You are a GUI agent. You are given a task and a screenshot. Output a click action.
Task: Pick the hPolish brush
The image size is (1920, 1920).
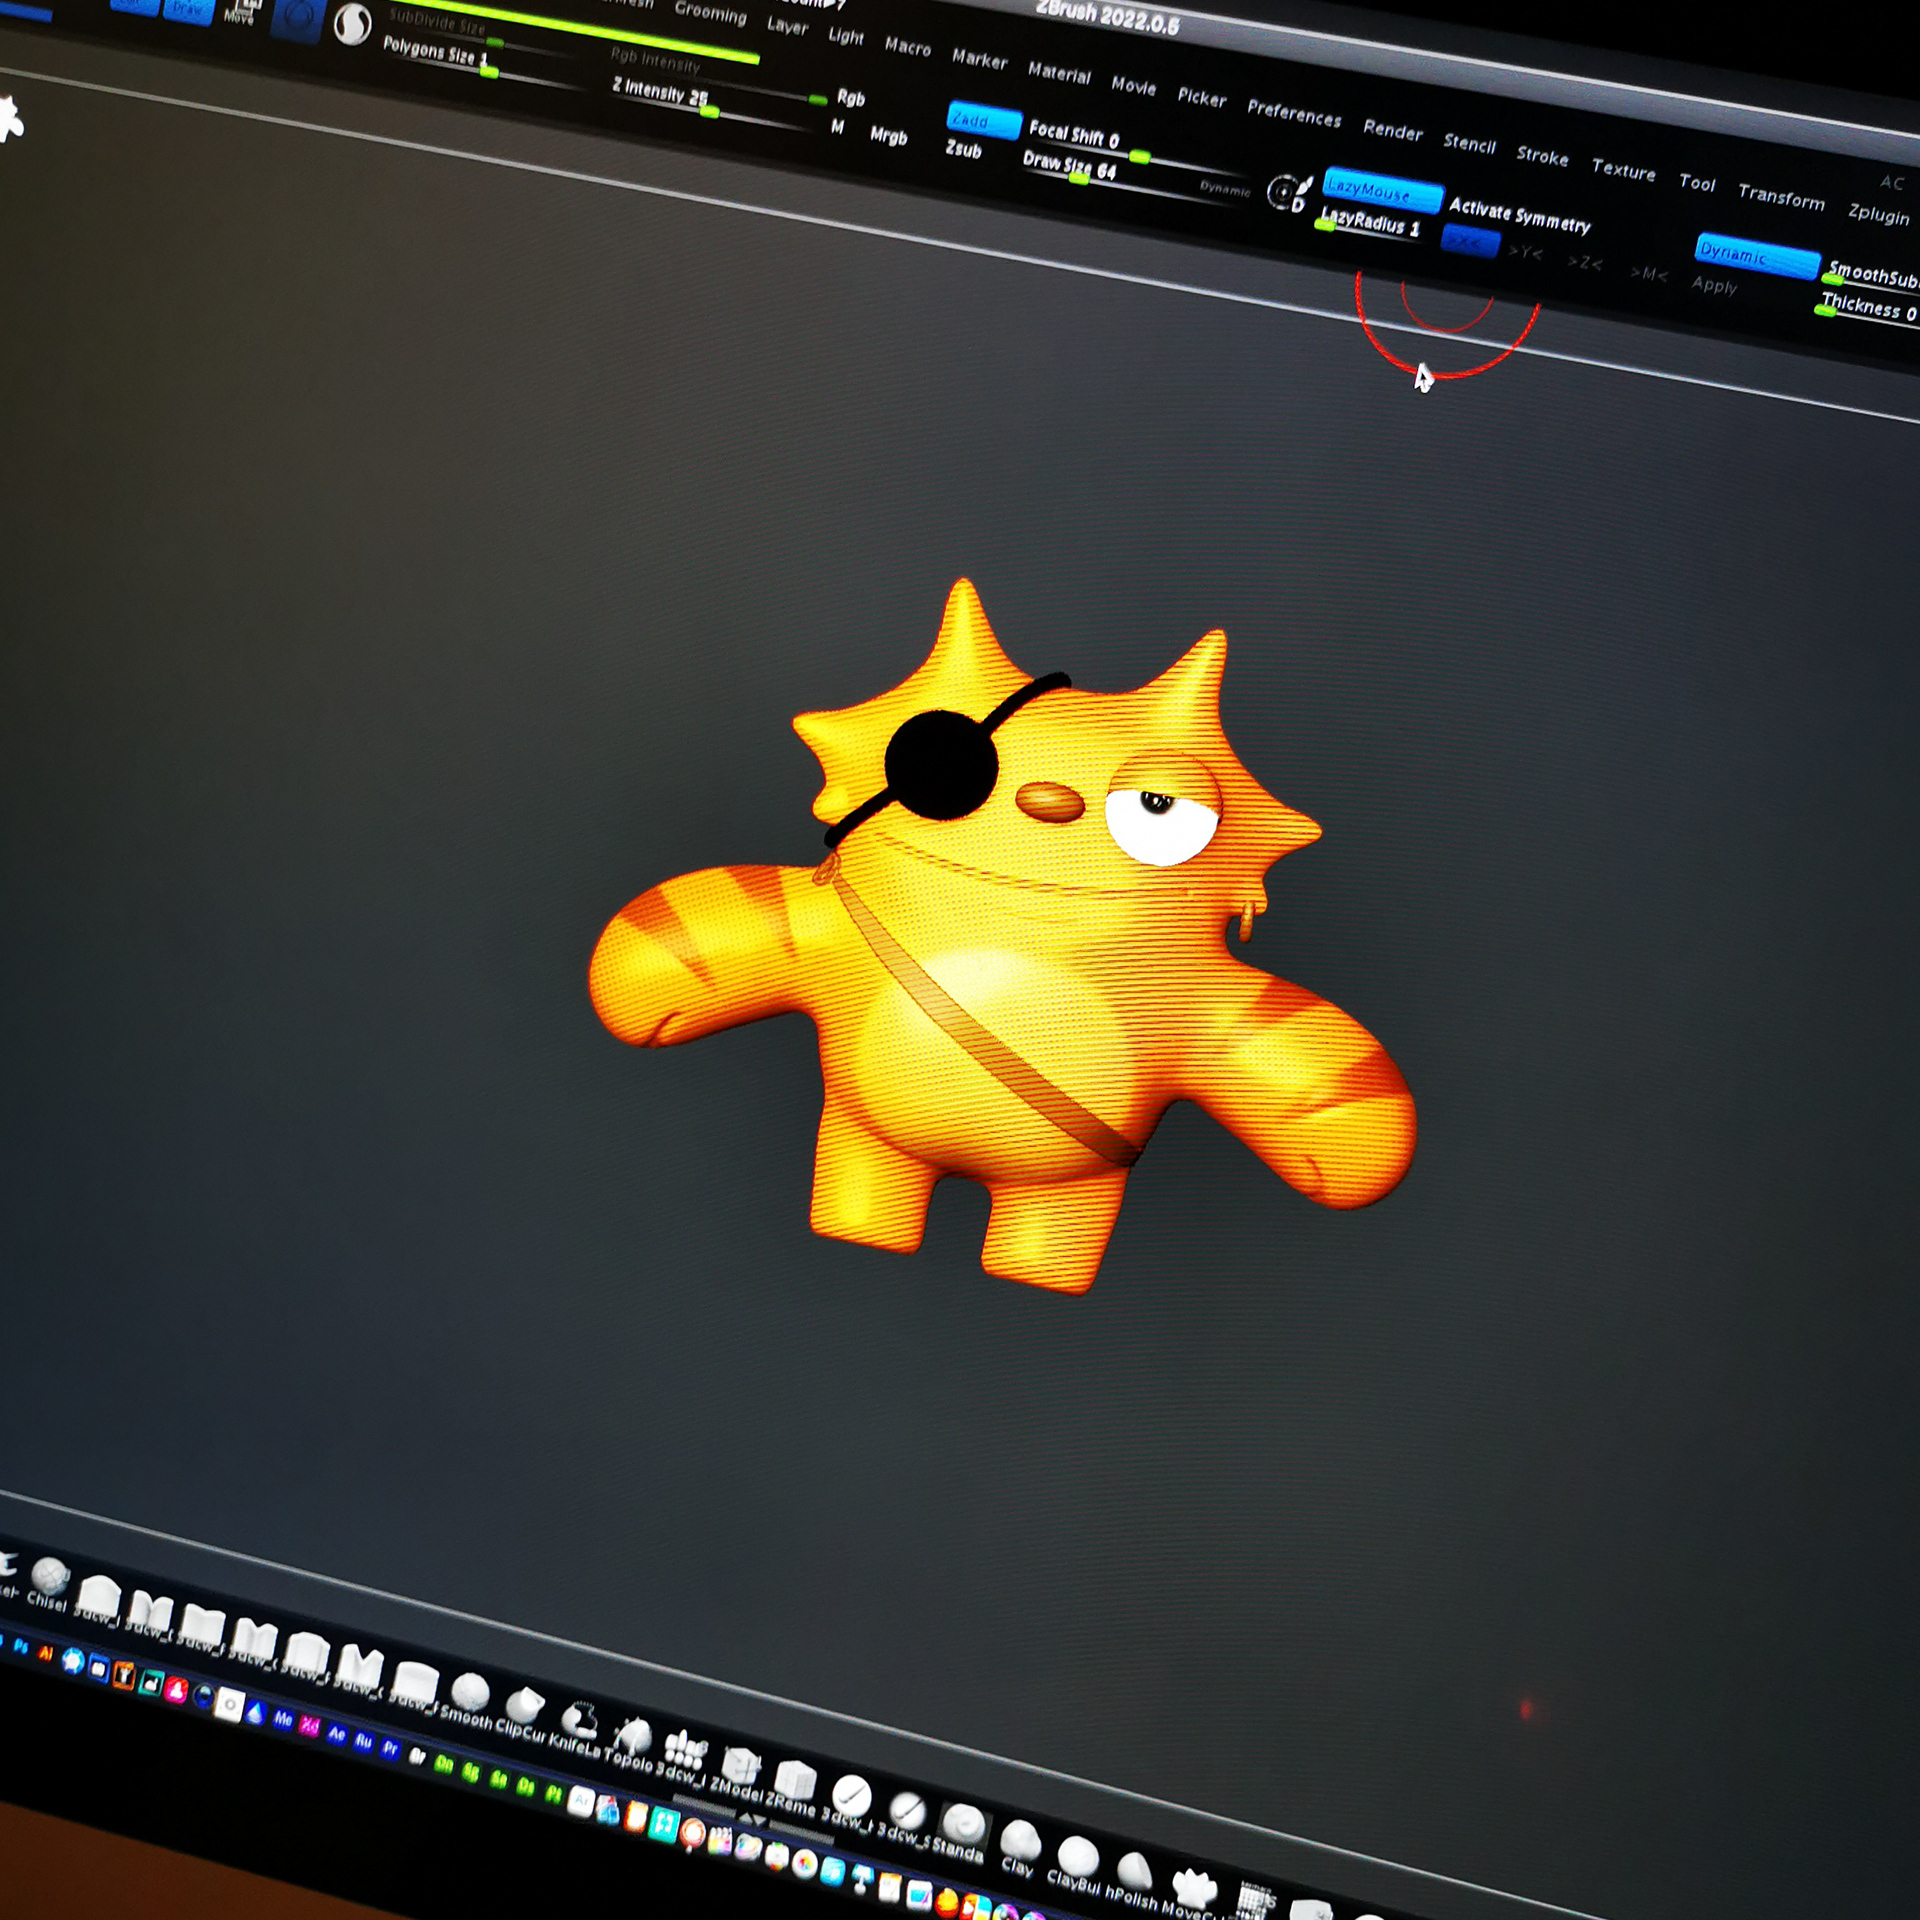point(1133,1870)
